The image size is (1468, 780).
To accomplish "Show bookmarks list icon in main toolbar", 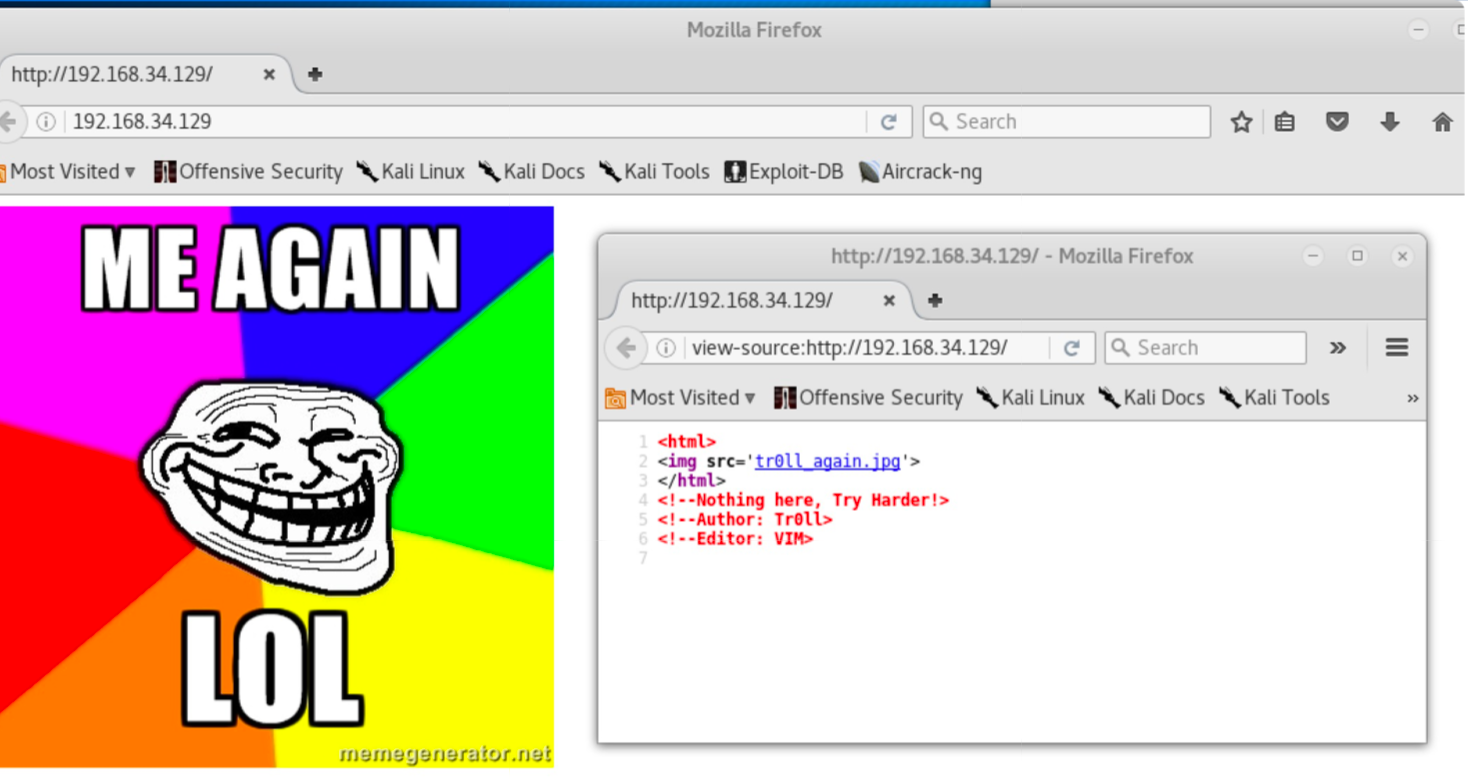I will [x=1285, y=122].
